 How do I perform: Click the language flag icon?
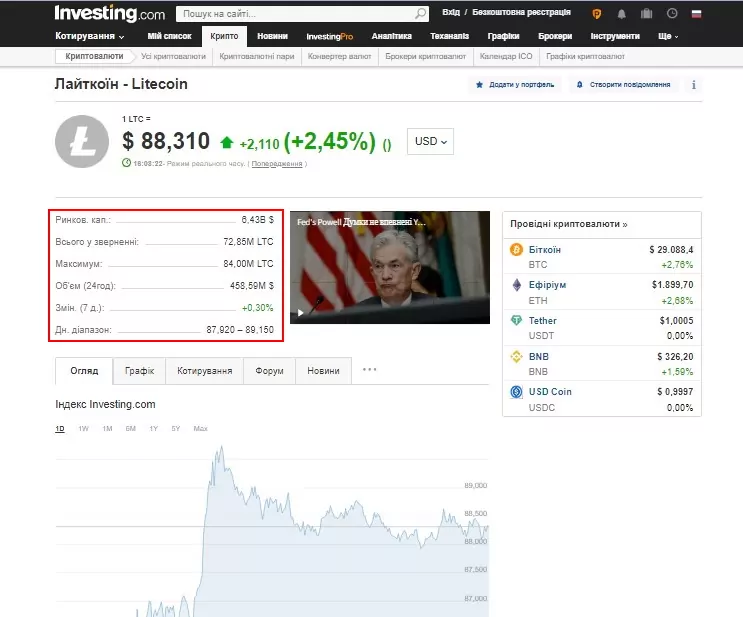(x=696, y=14)
